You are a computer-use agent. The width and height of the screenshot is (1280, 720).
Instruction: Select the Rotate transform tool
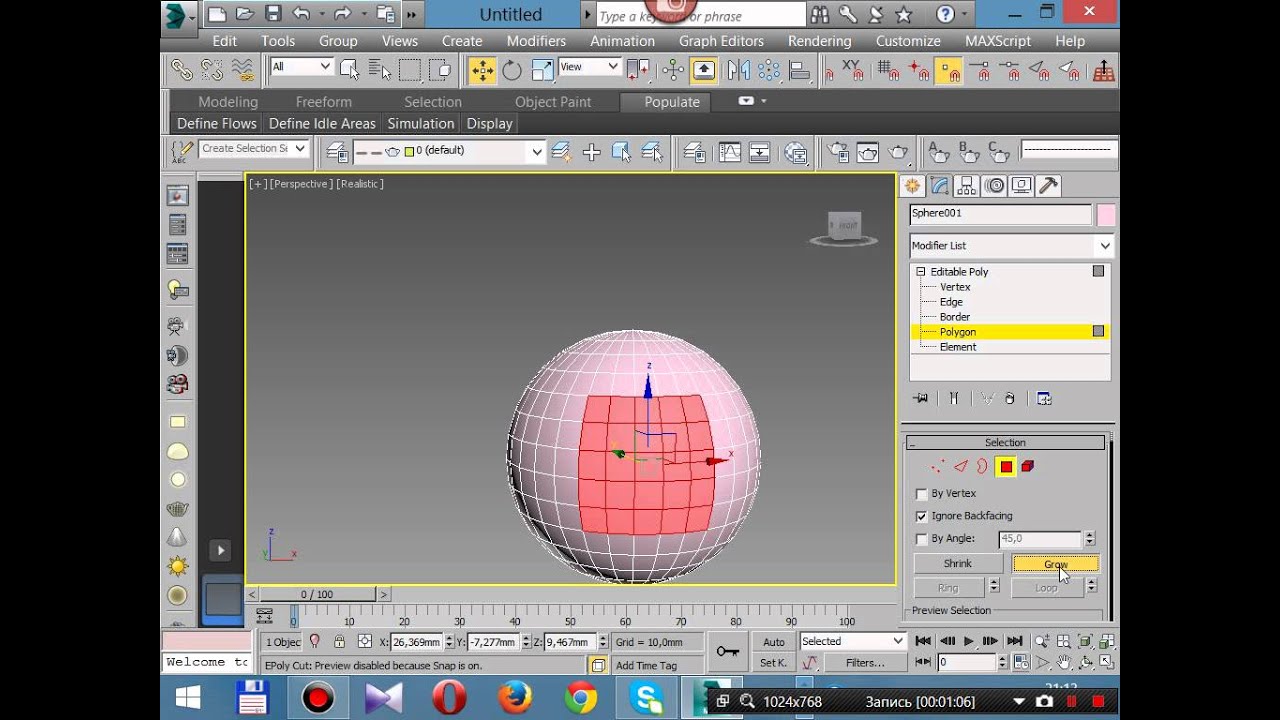click(512, 70)
